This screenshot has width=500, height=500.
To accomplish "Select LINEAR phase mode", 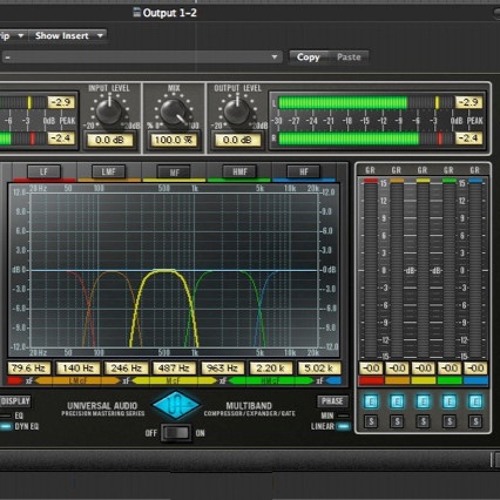I will tap(330, 426).
